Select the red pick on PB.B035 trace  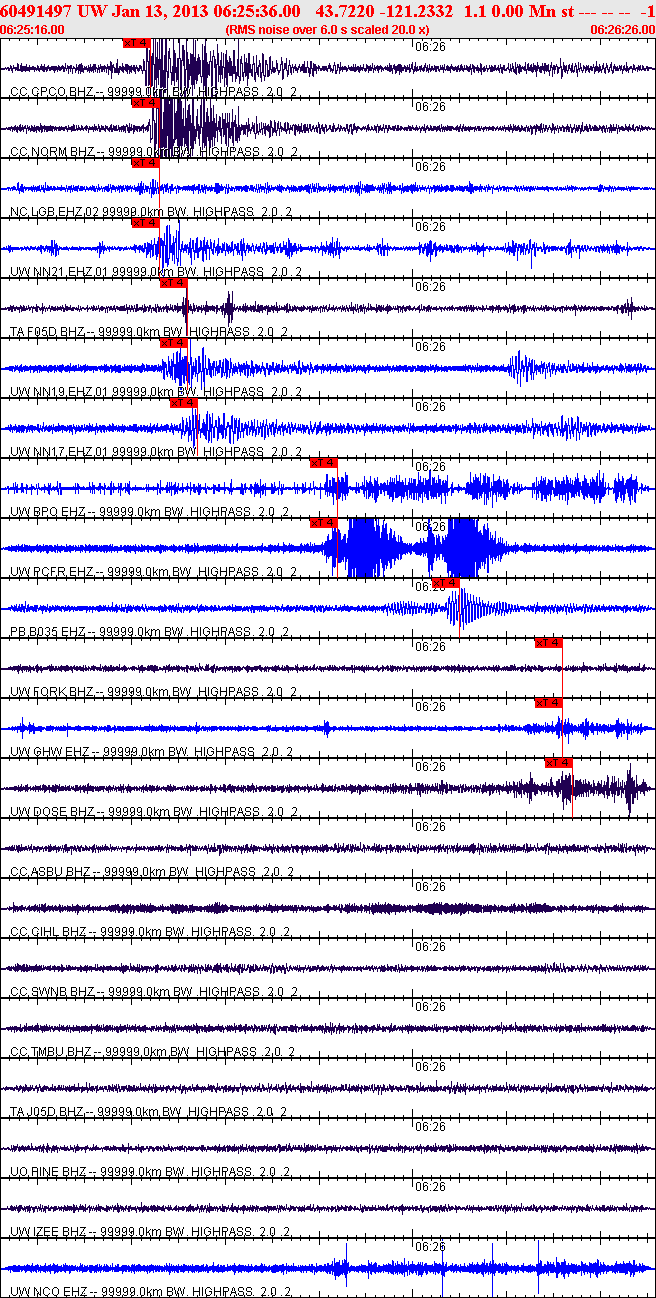pos(446,583)
